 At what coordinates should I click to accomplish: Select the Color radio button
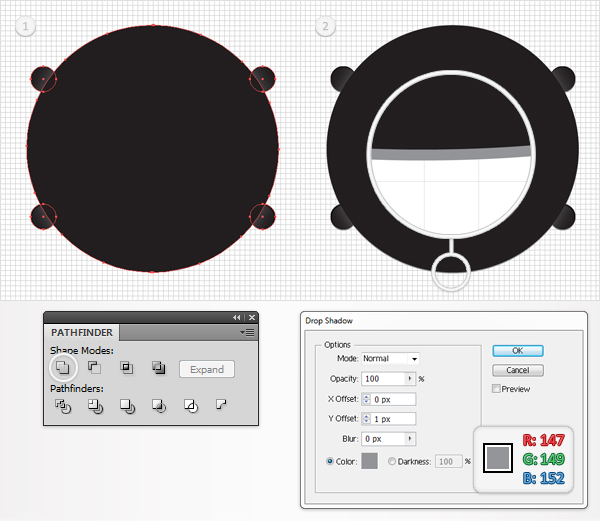click(x=330, y=461)
